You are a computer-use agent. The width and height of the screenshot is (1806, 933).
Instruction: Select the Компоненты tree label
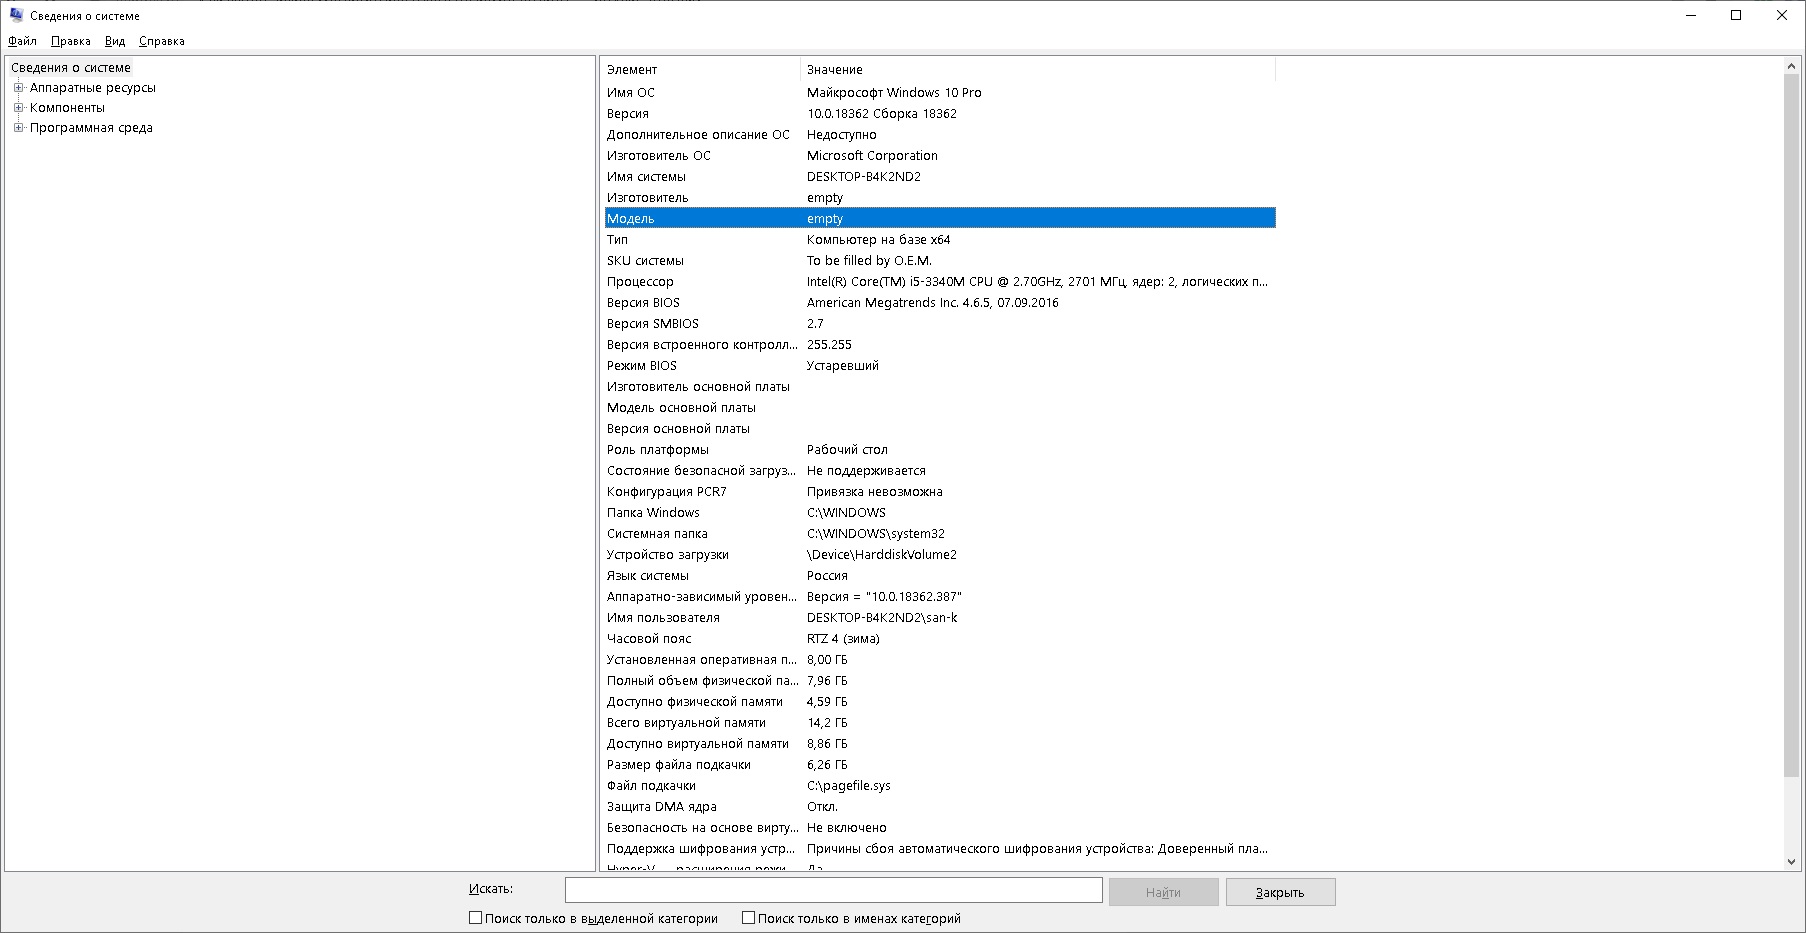pos(67,108)
